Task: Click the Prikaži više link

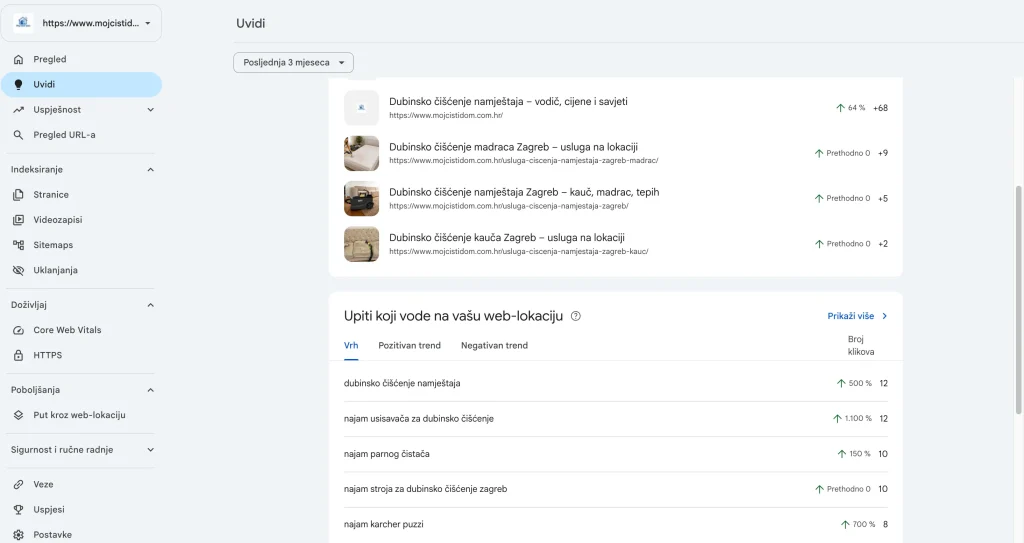Action: tap(850, 316)
